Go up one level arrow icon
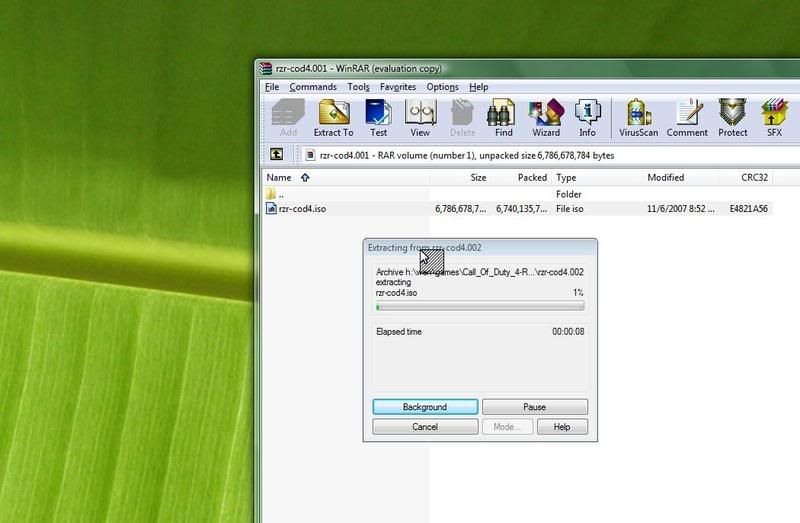The height and width of the screenshot is (523, 800). pyautogui.click(x=277, y=154)
